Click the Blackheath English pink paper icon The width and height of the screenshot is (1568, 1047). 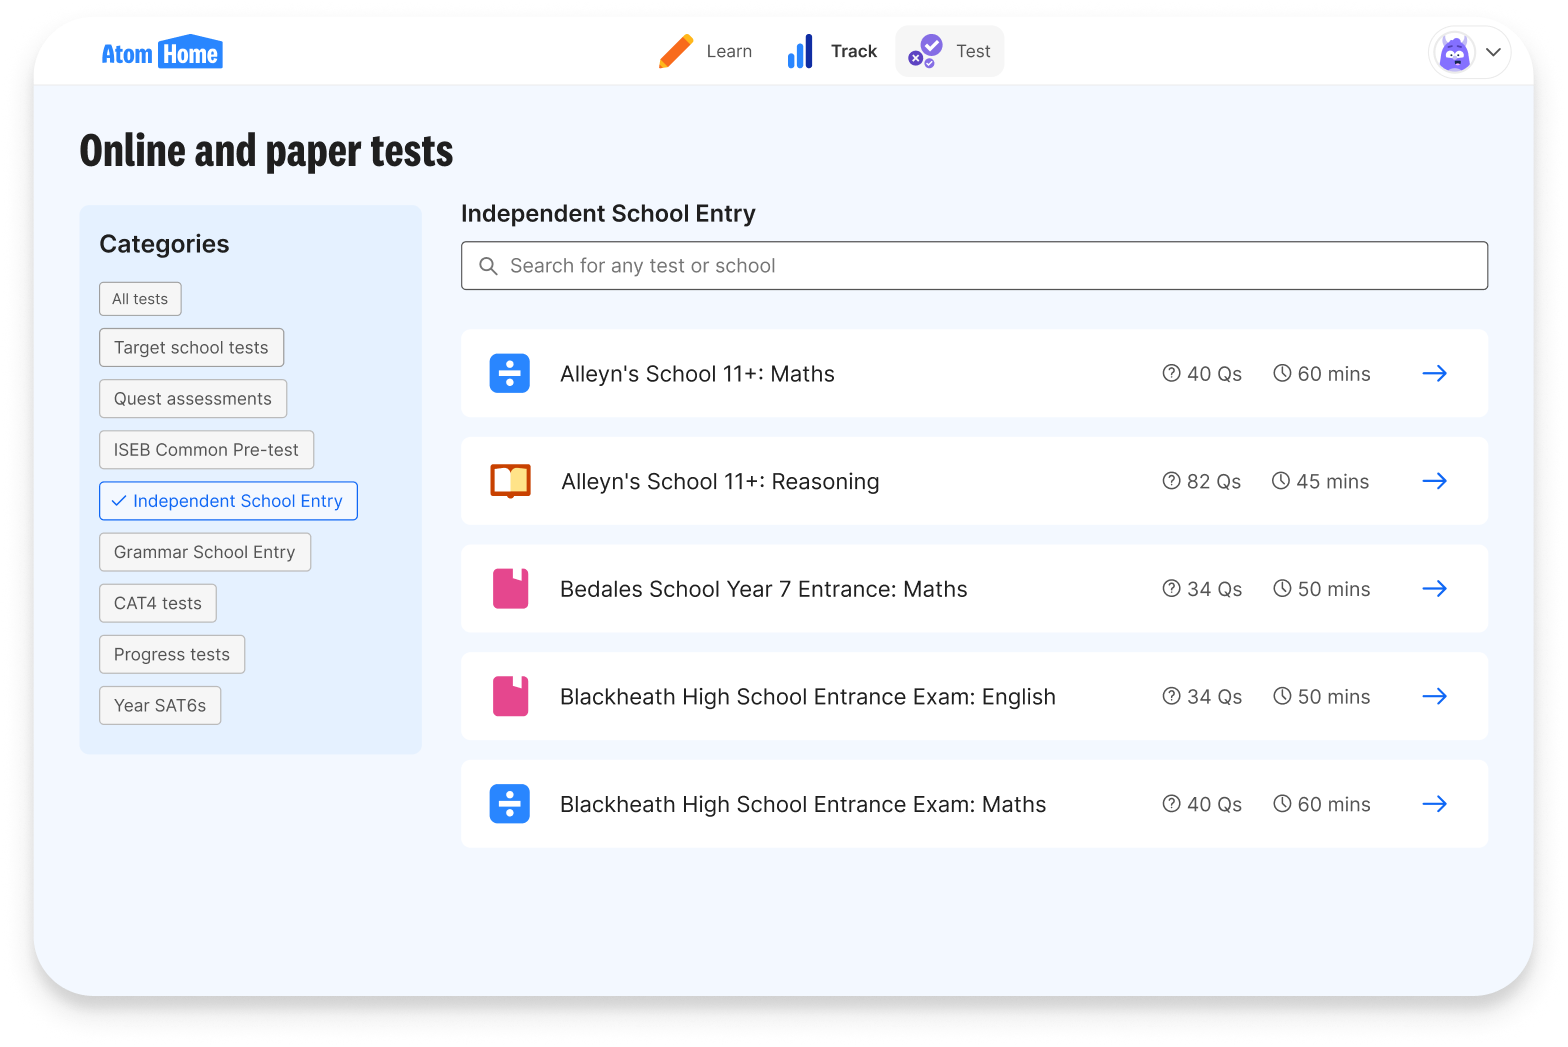pyautogui.click(x=510, y=696)
